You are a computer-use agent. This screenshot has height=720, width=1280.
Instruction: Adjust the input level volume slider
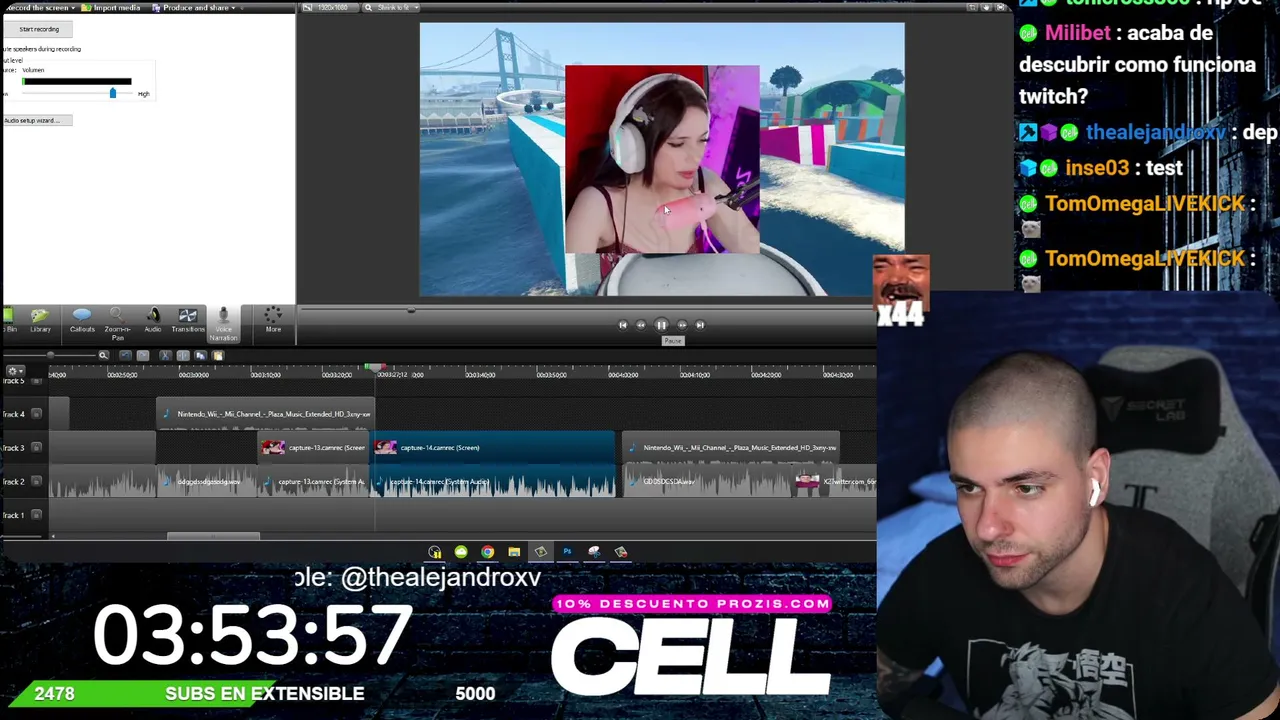tap(112, 93)
